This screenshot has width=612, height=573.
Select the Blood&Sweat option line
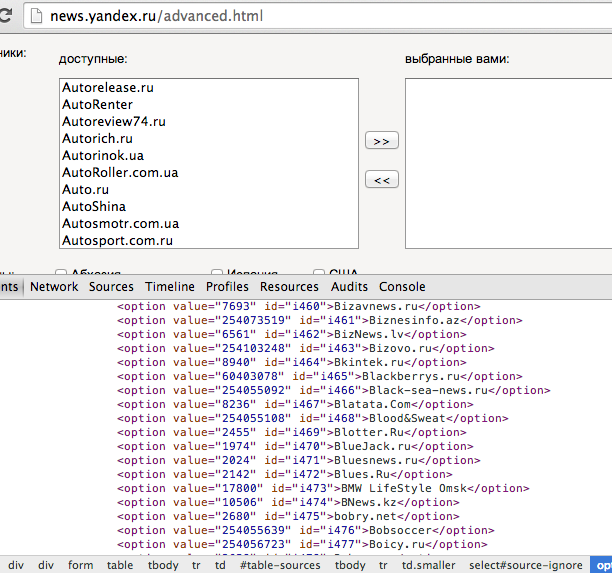(313, 418)
